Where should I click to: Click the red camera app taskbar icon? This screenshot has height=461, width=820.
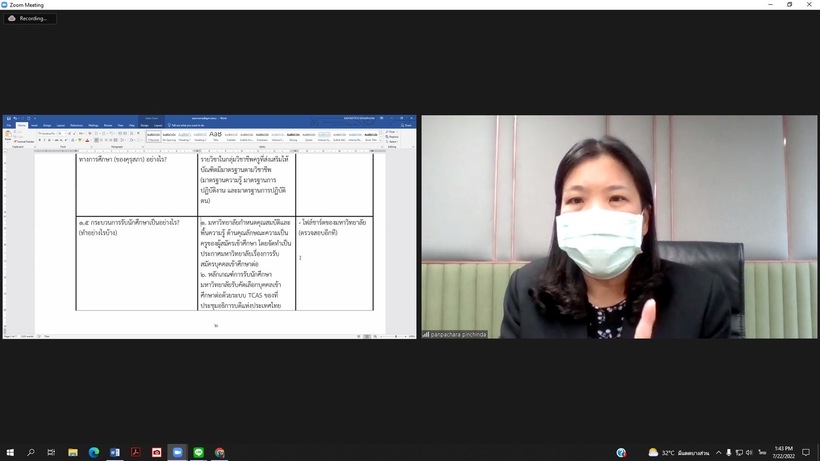tap(156, 452)
